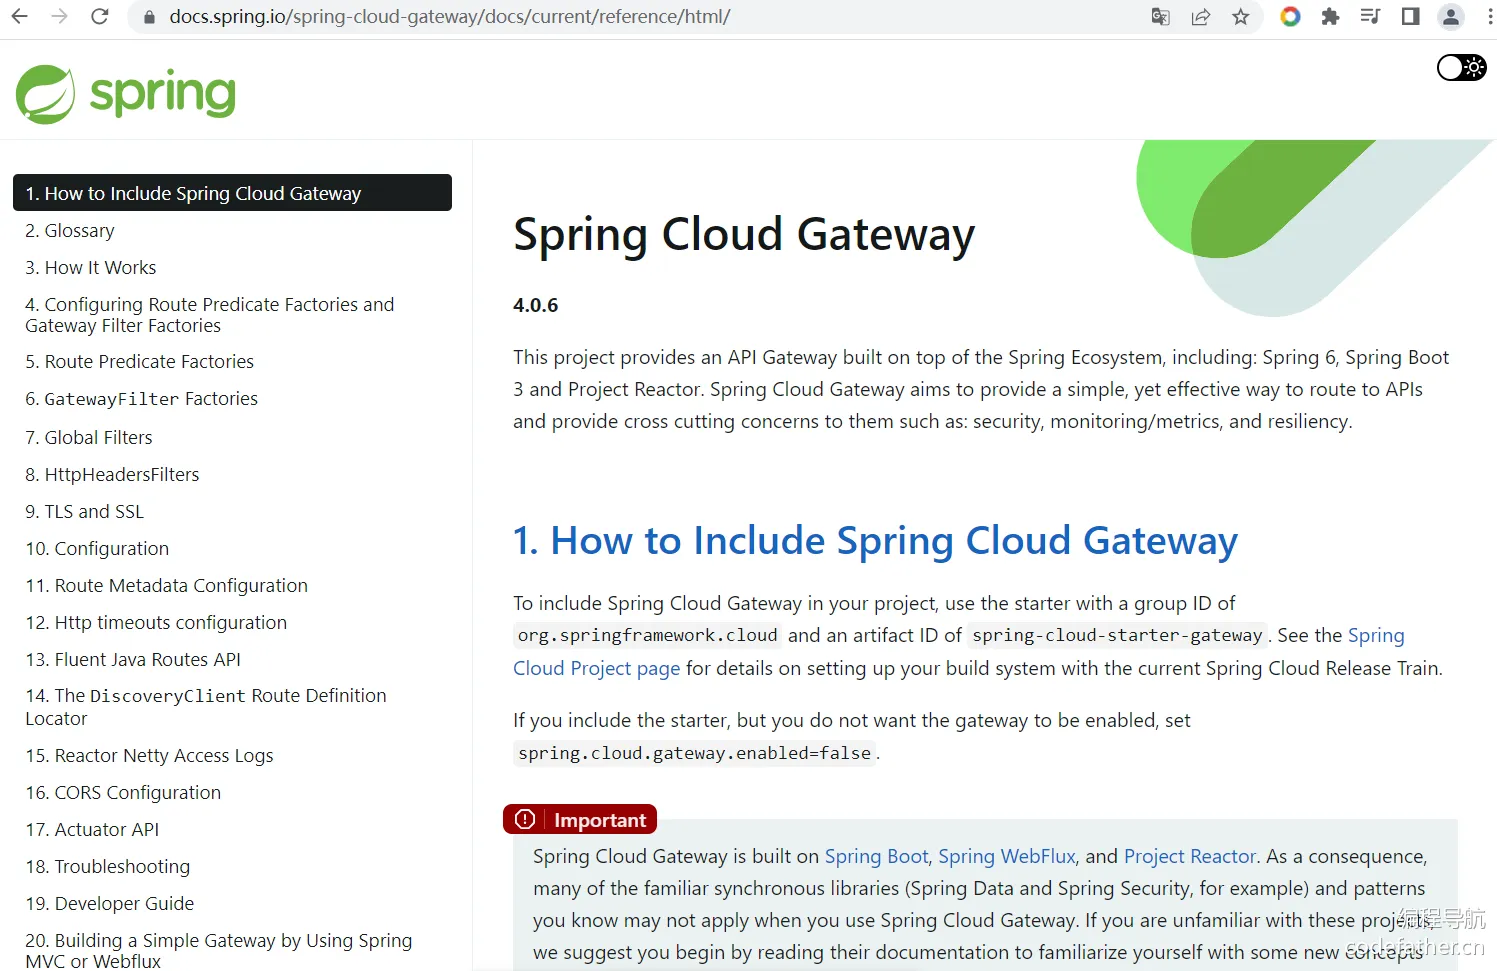Image resolution: width=1497 pixels, height=971 pixels.
Task: Go to '9. TLS and SSL' section
Action: click(x=85, y=512)
